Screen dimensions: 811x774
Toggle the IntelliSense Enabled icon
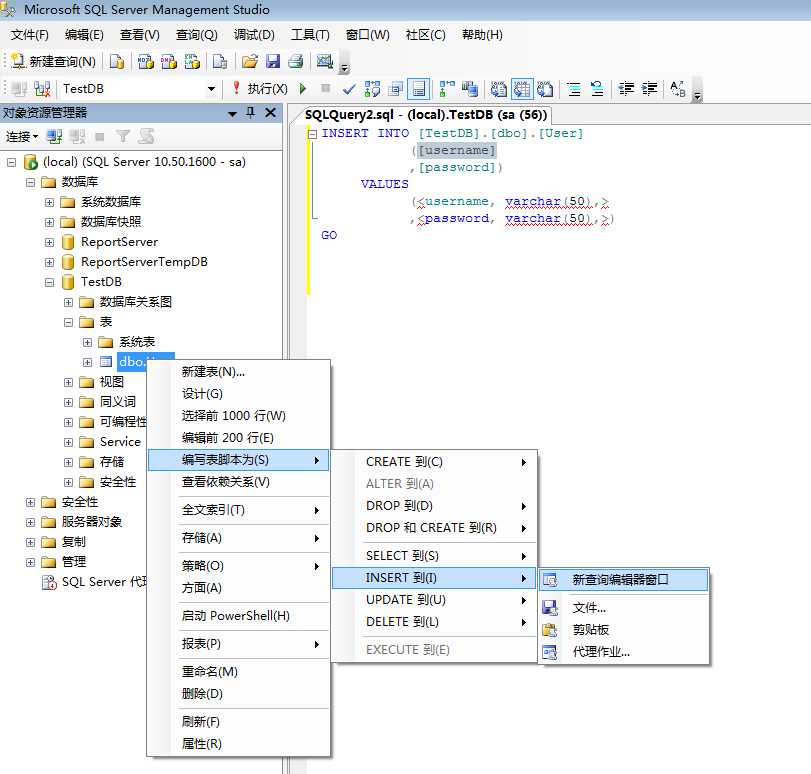click(418, 89)
